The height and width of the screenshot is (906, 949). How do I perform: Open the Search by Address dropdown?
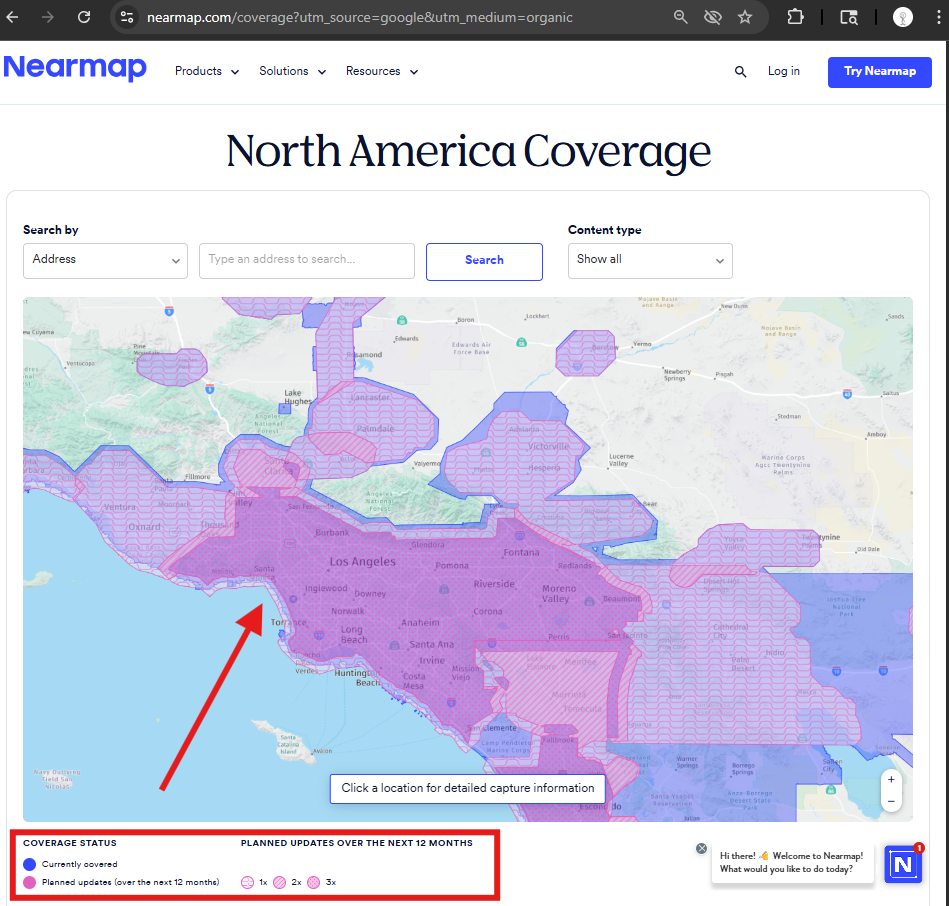(105, 261)
